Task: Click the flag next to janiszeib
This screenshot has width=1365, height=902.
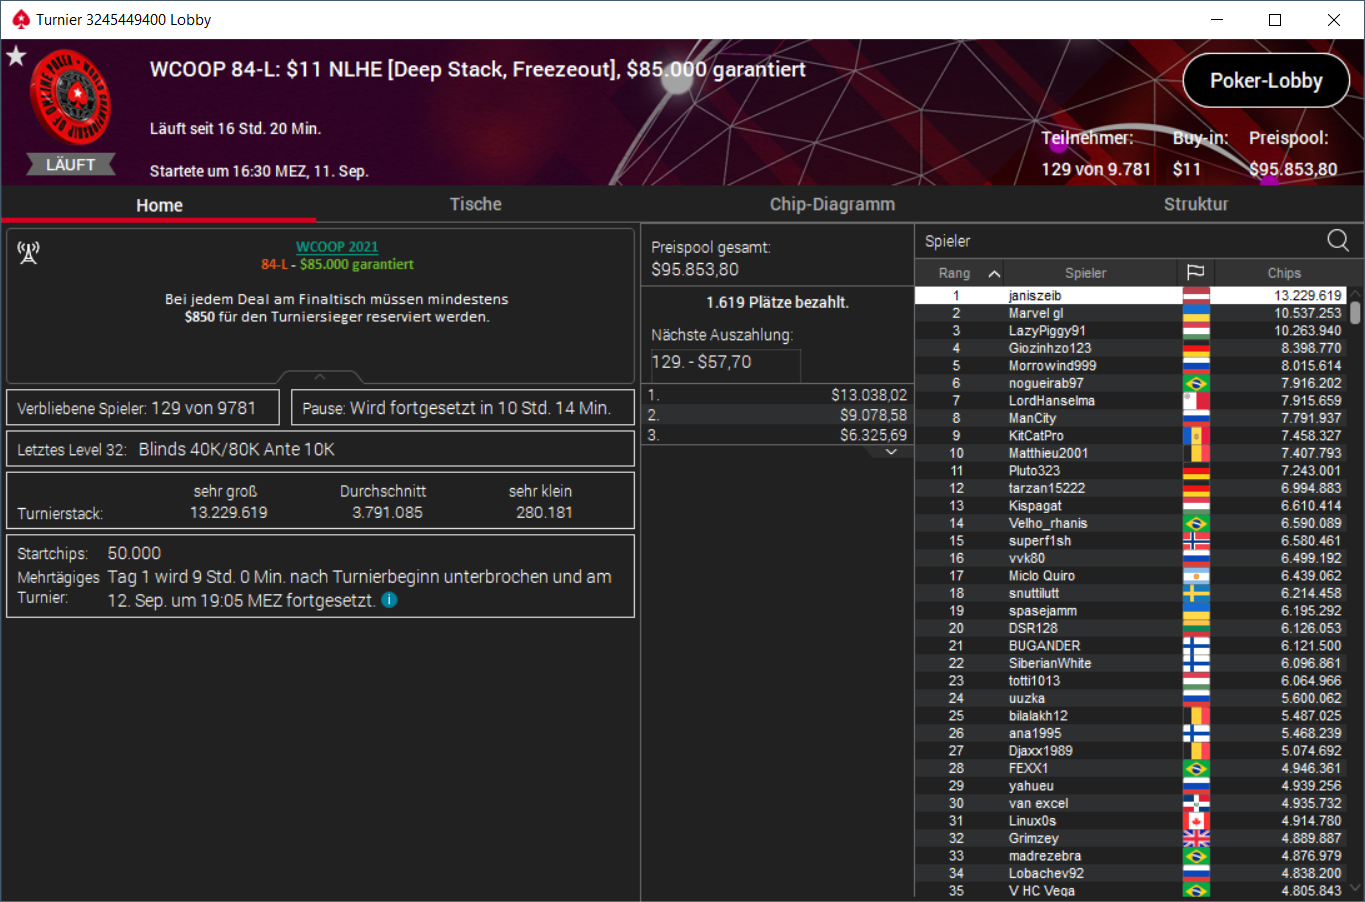Action: tap(1196, 296)
